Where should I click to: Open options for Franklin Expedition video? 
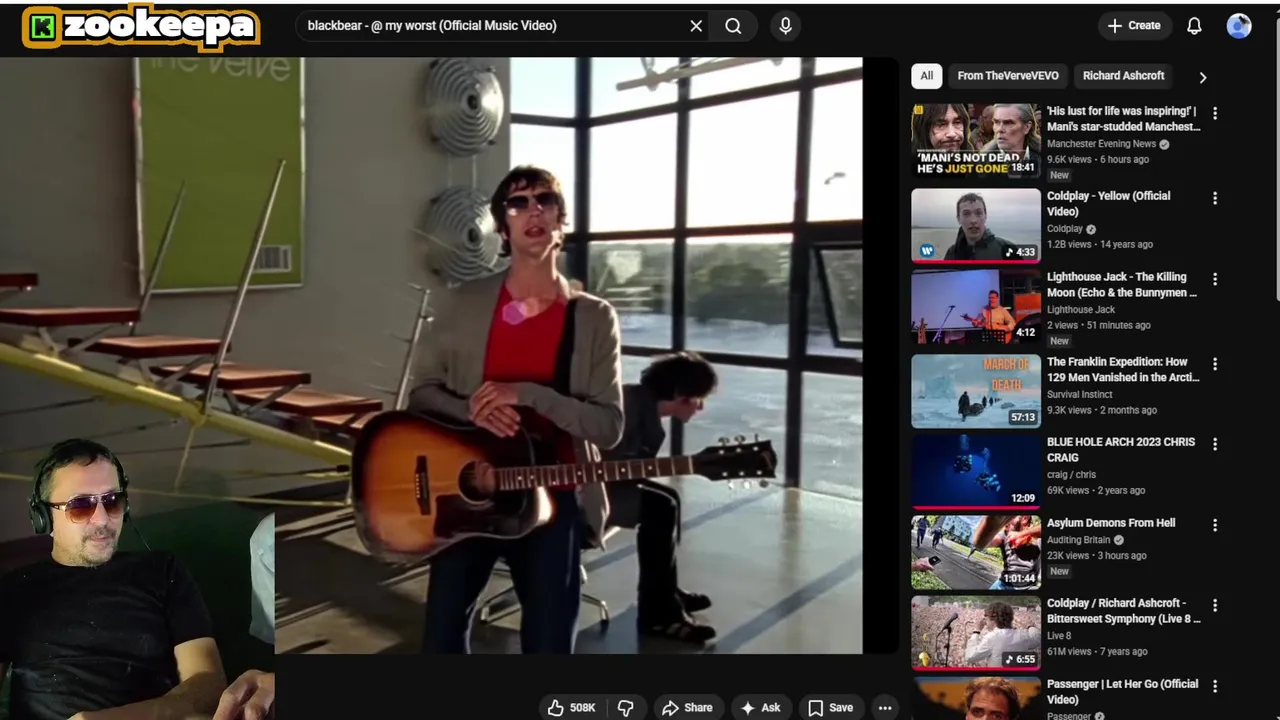(x=1215, y=365)
